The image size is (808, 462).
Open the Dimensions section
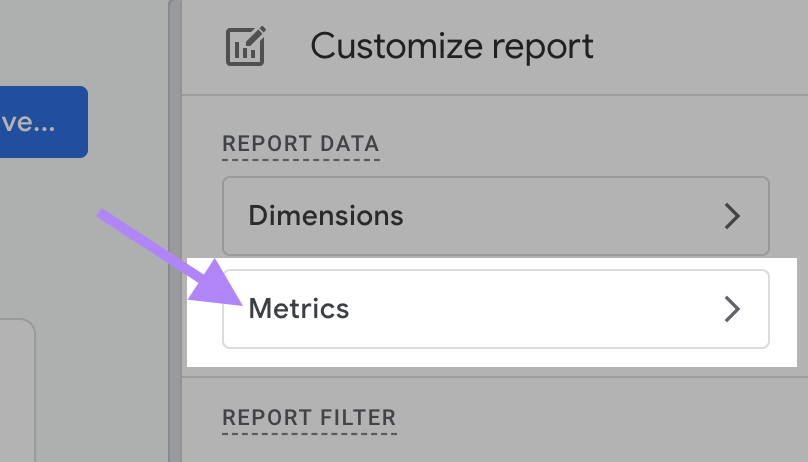point(495,216)
